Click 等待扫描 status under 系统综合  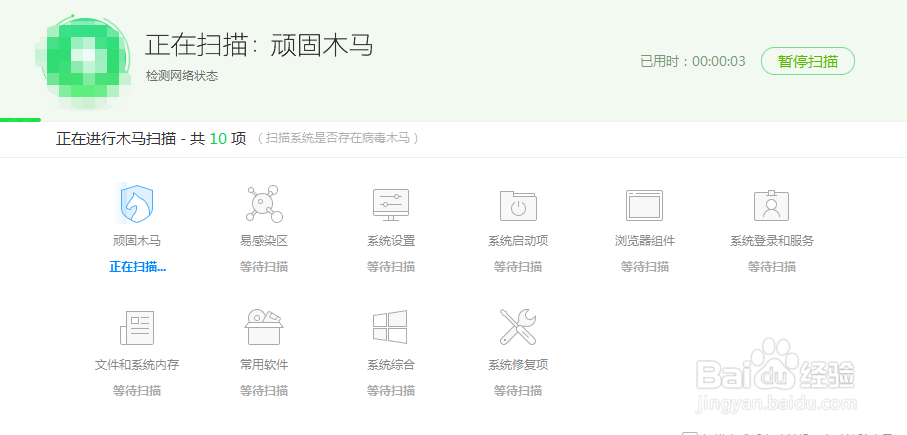pos(391,390)
